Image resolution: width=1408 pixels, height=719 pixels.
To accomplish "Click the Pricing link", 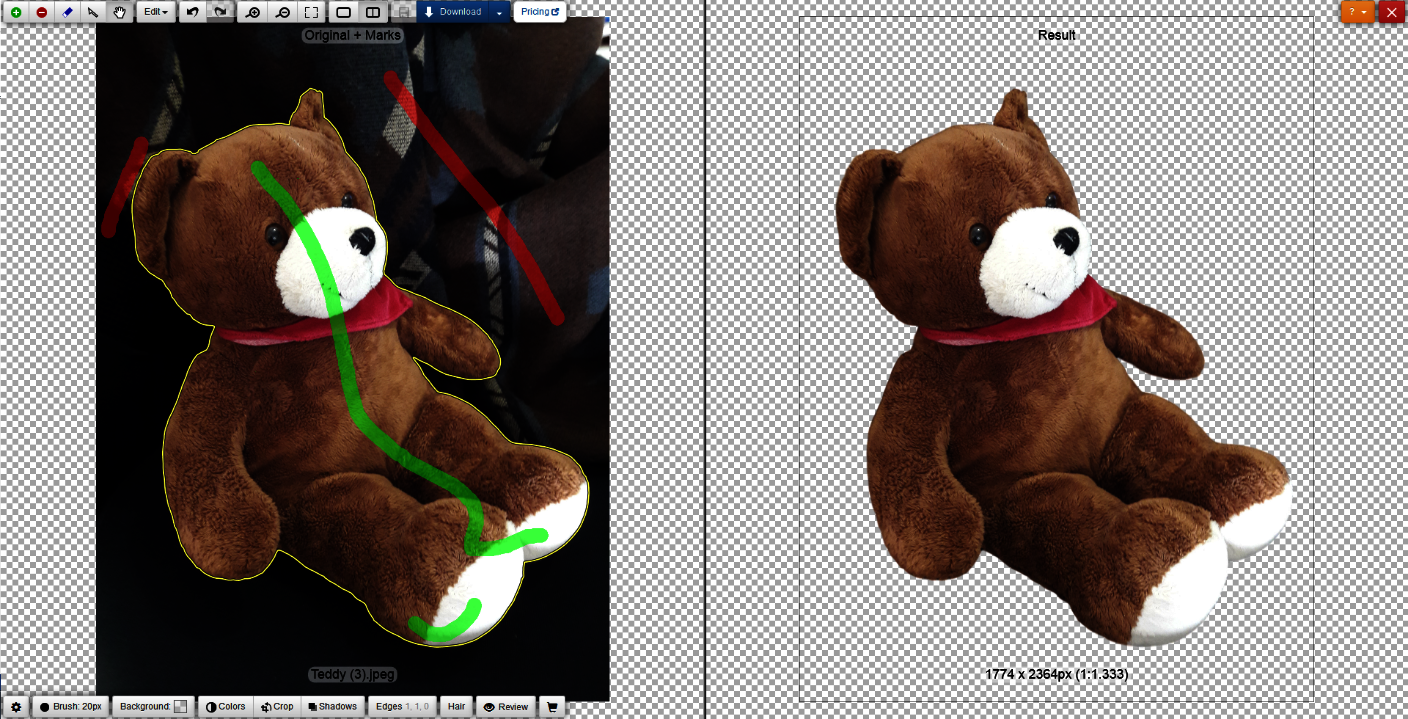I will [x=539, y=12].
